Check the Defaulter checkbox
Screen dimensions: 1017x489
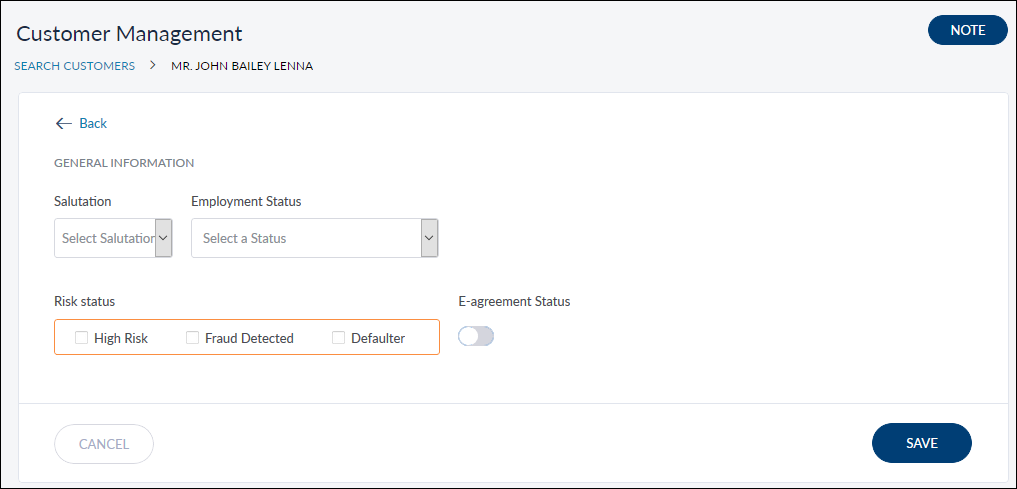click(338, 338)
